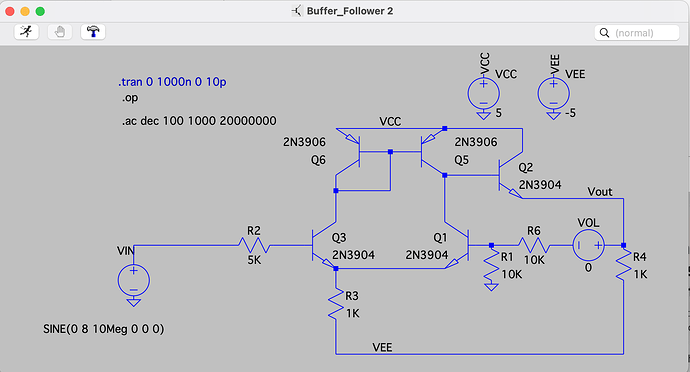Select the VIN sine voltage source symbol

133,280
